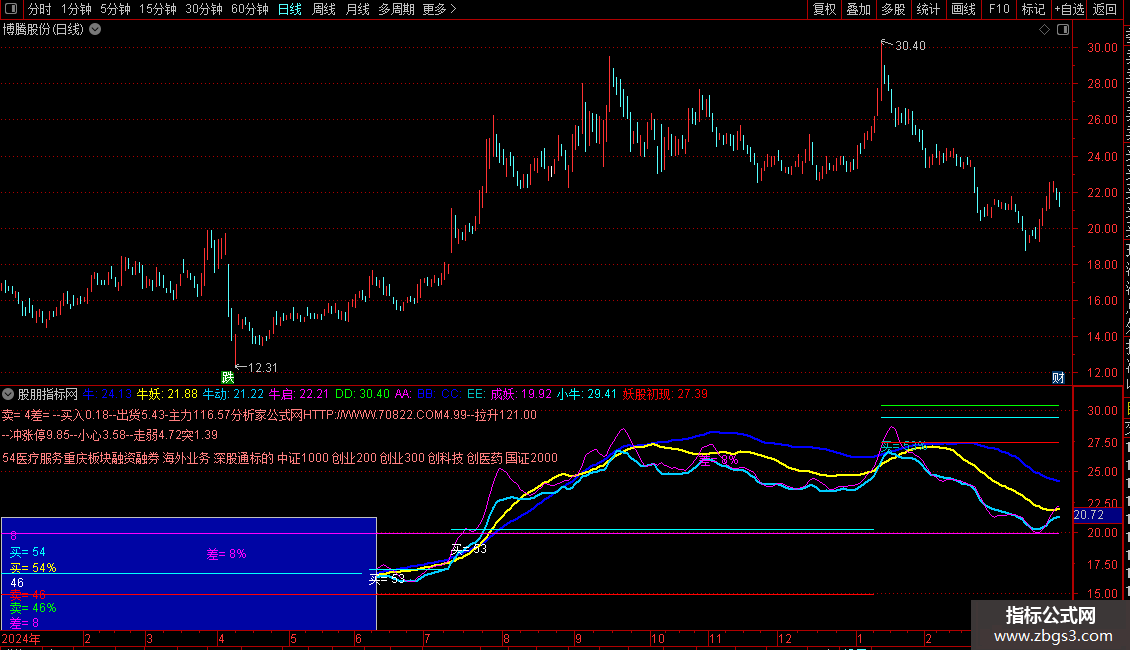Click the 牛妖: 21.88 indicator value

pos(167,394)
